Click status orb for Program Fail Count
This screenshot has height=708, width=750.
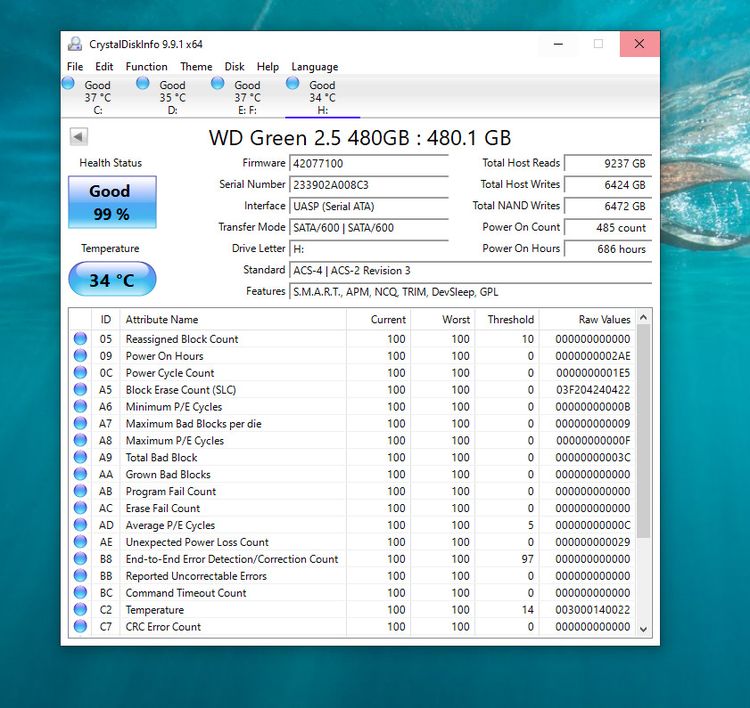click(80, 491)
